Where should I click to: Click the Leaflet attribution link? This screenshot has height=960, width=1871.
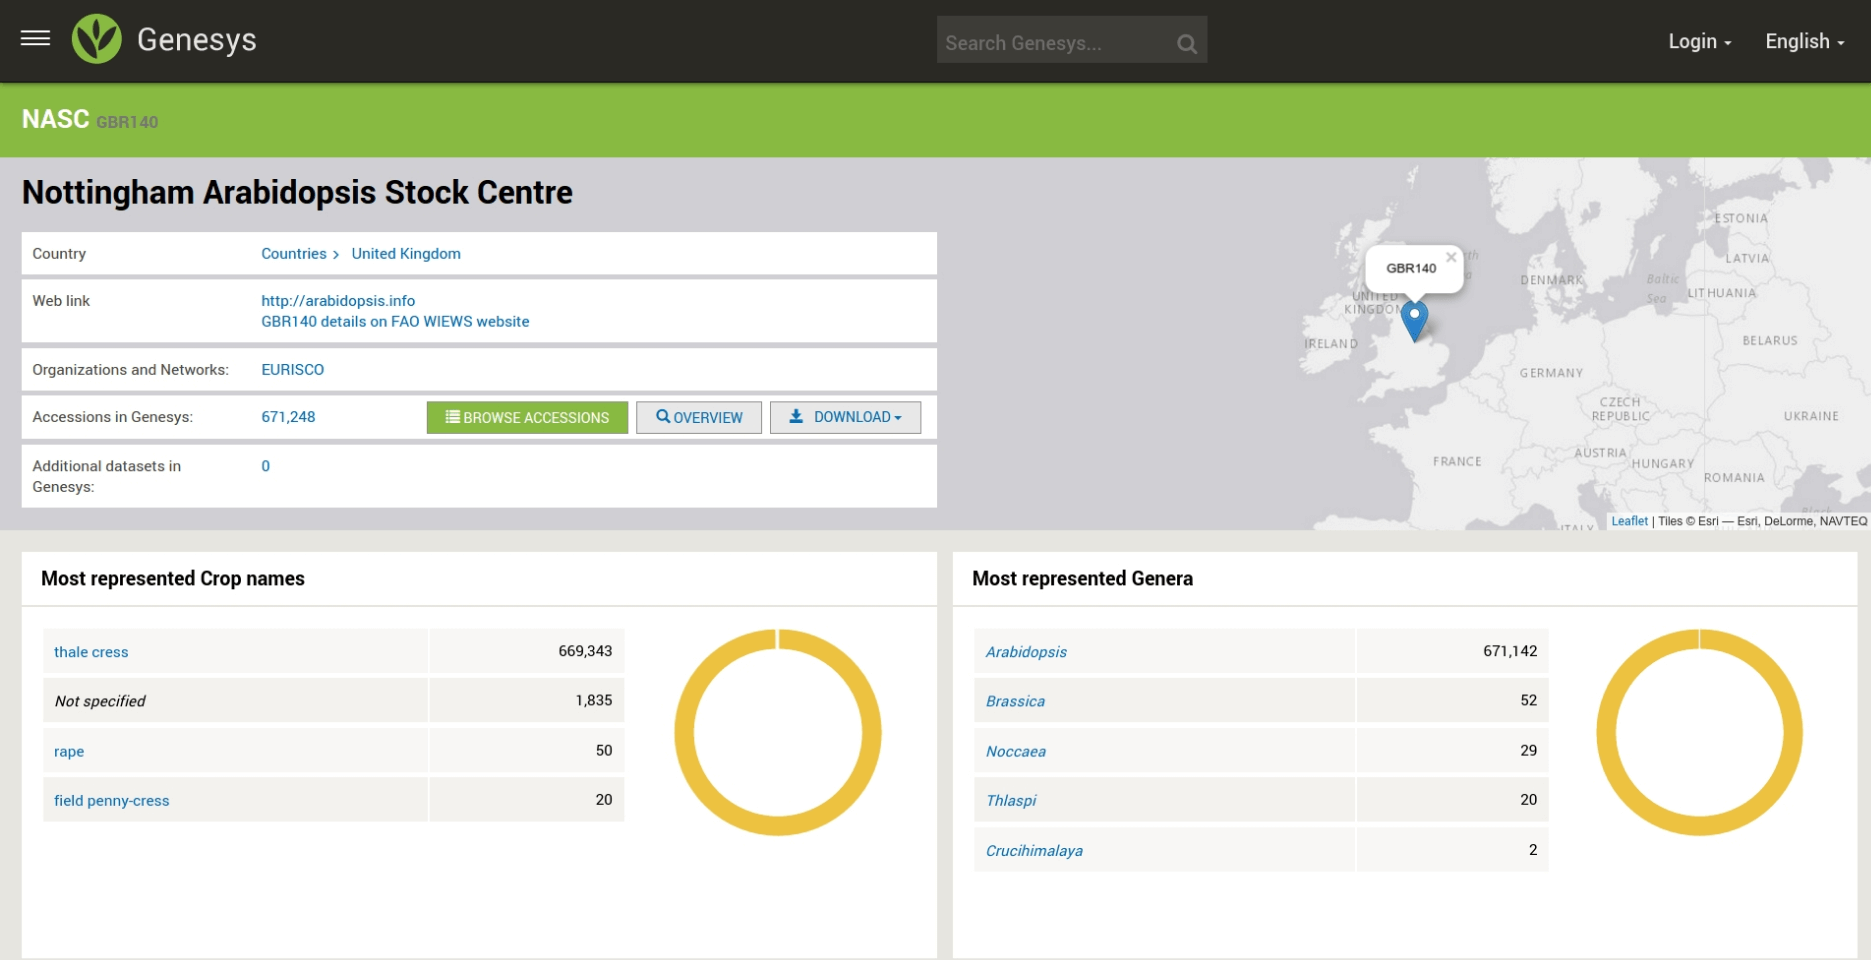[1629, 521]
